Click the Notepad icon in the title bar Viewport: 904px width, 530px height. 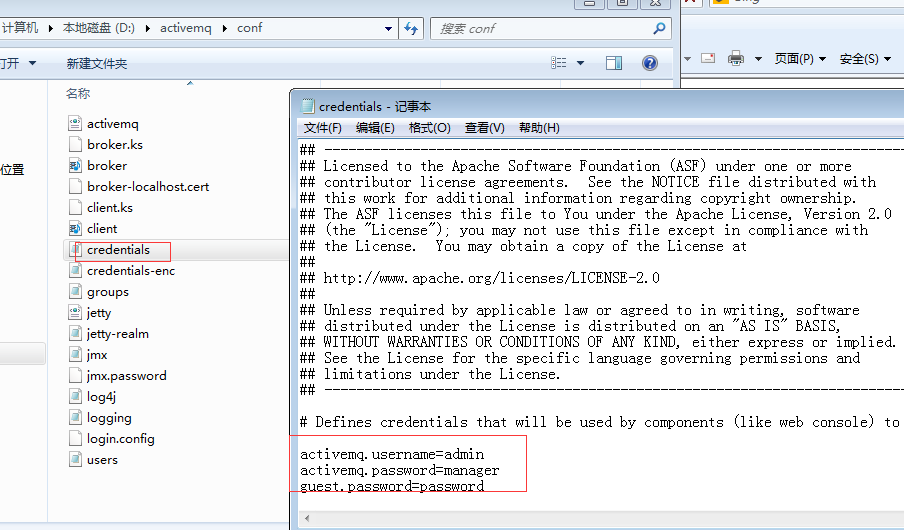[308, 106]
